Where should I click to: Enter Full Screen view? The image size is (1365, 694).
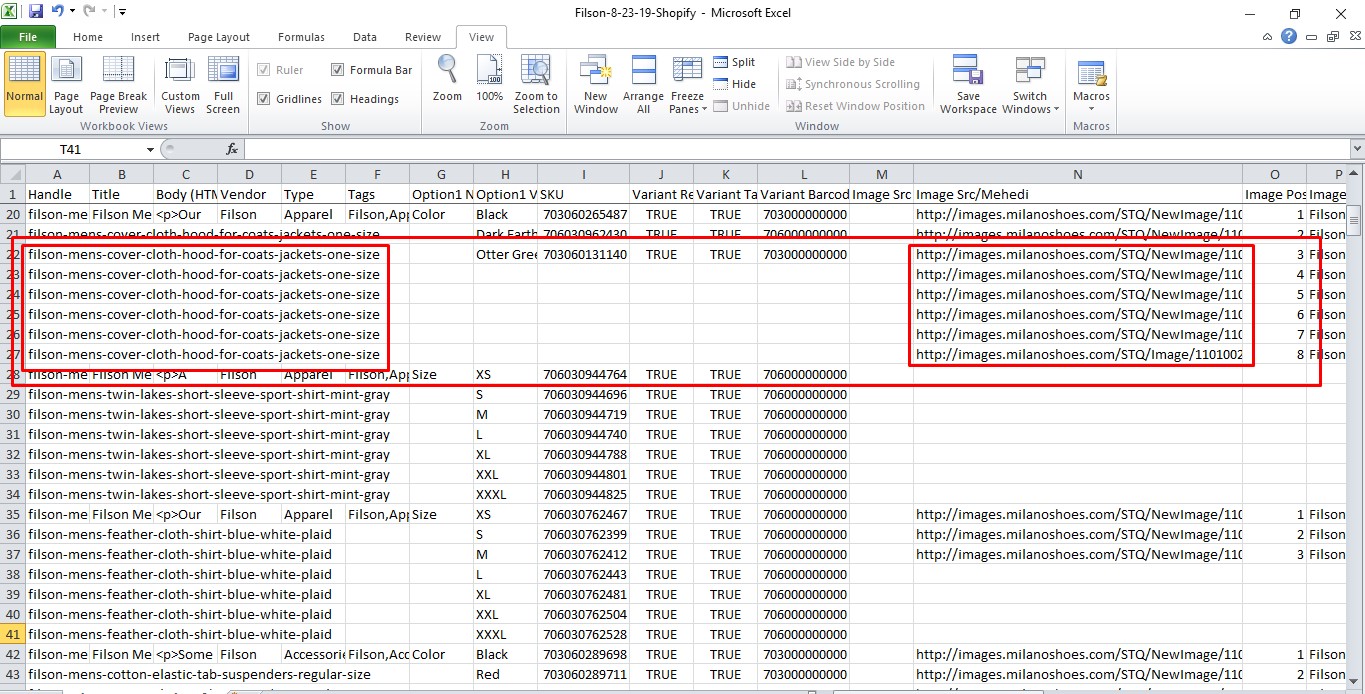coord(223,84)
